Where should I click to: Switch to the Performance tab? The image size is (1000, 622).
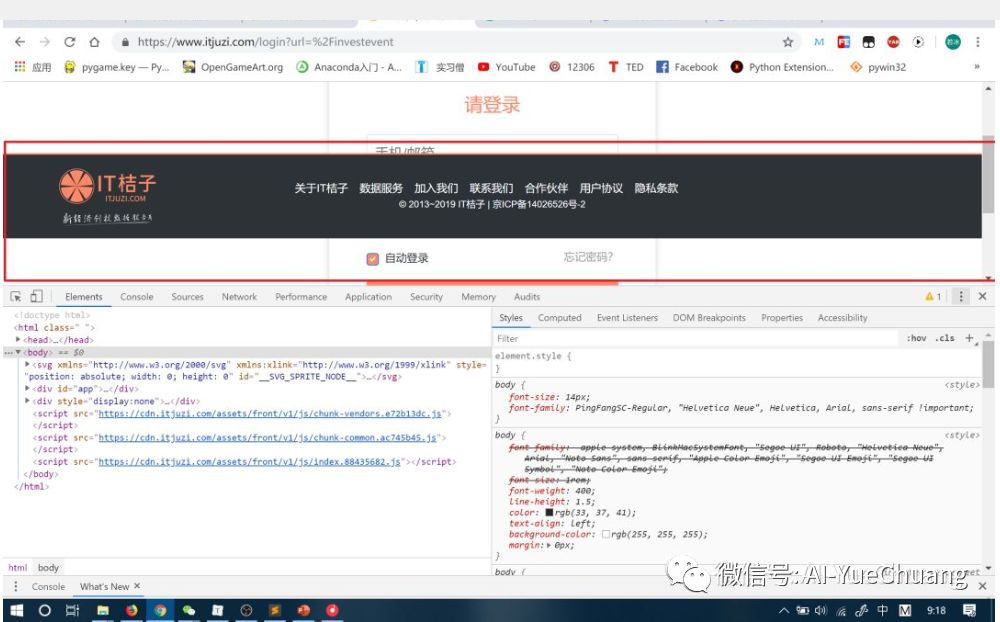tap(301, 297)
